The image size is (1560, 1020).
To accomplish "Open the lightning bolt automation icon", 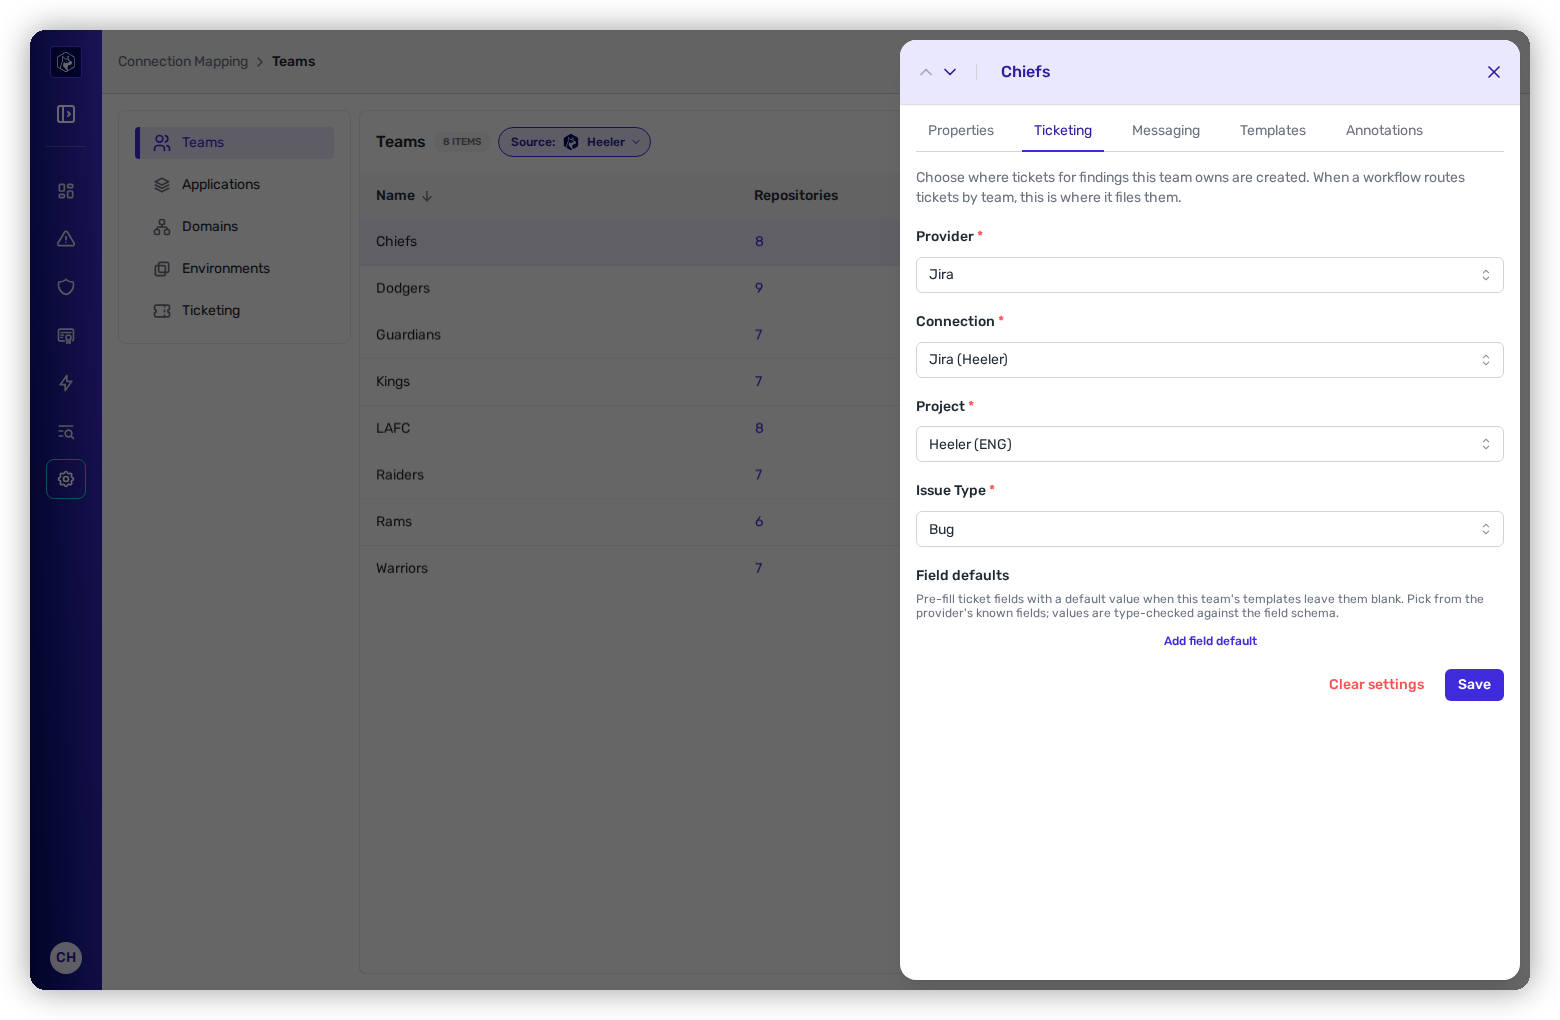I will (x=66, y=383).
